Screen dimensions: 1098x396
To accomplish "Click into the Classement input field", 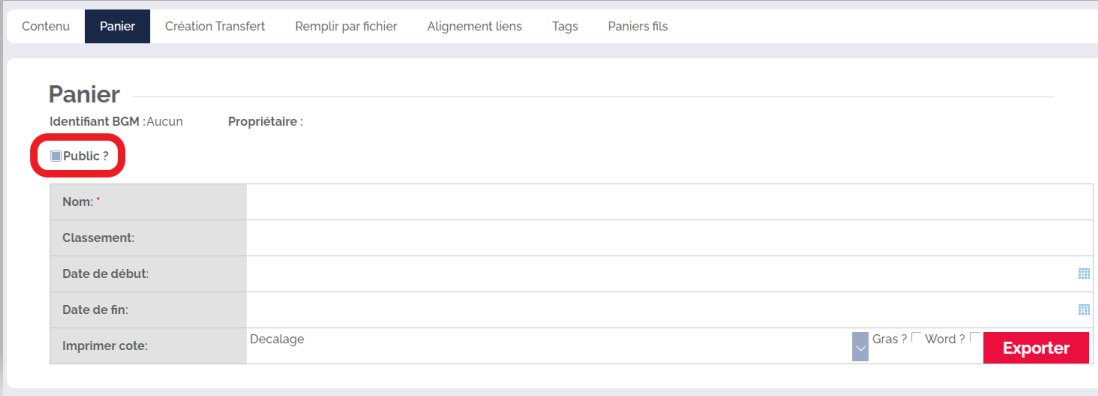I will [669, 238].
